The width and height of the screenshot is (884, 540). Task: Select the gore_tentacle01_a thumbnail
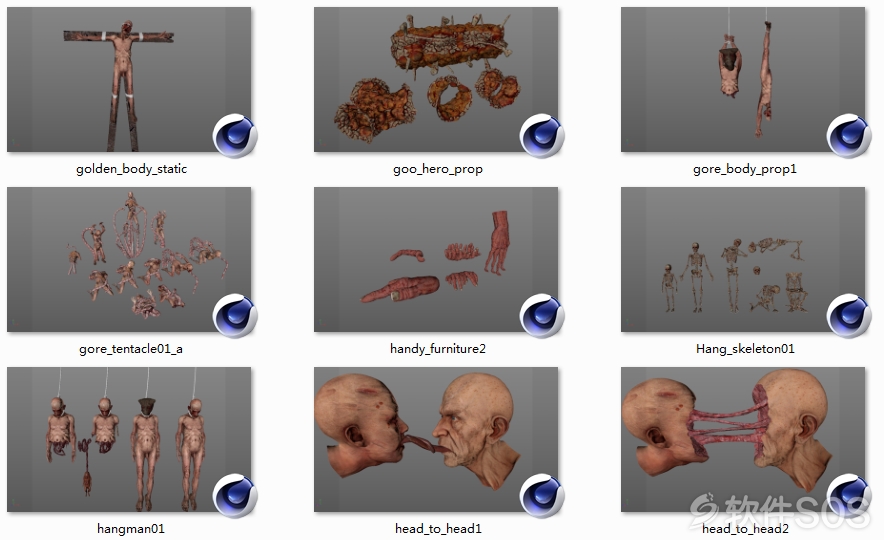point(129,259)
